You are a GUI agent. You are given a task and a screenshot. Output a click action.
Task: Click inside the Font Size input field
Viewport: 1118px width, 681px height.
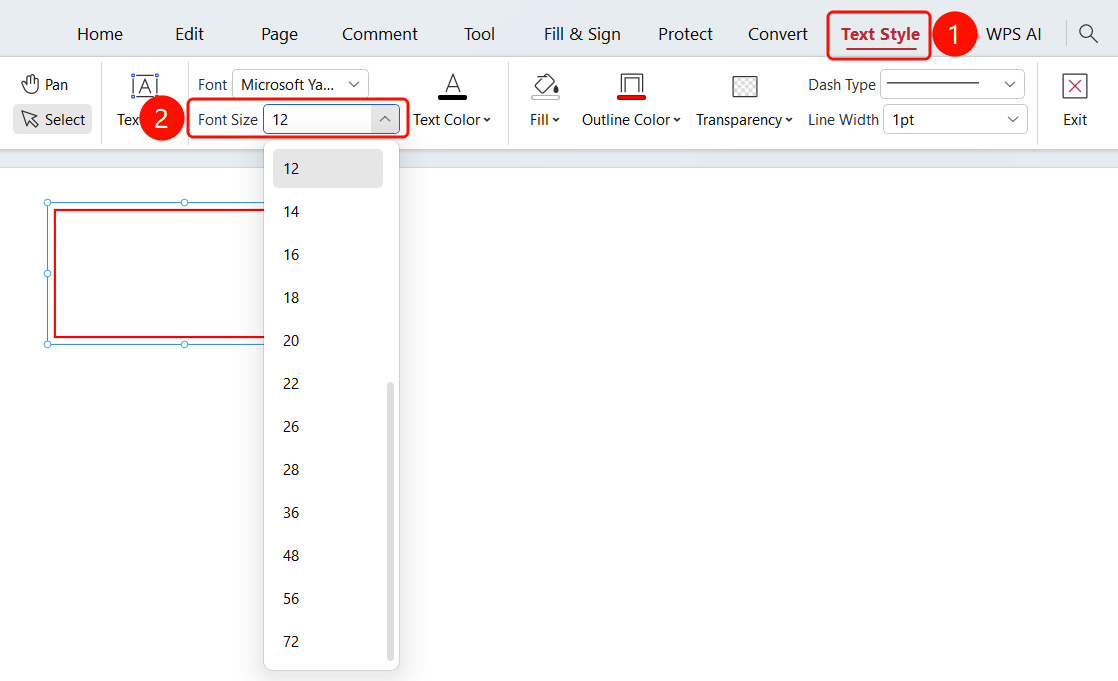tap(318, 119)
